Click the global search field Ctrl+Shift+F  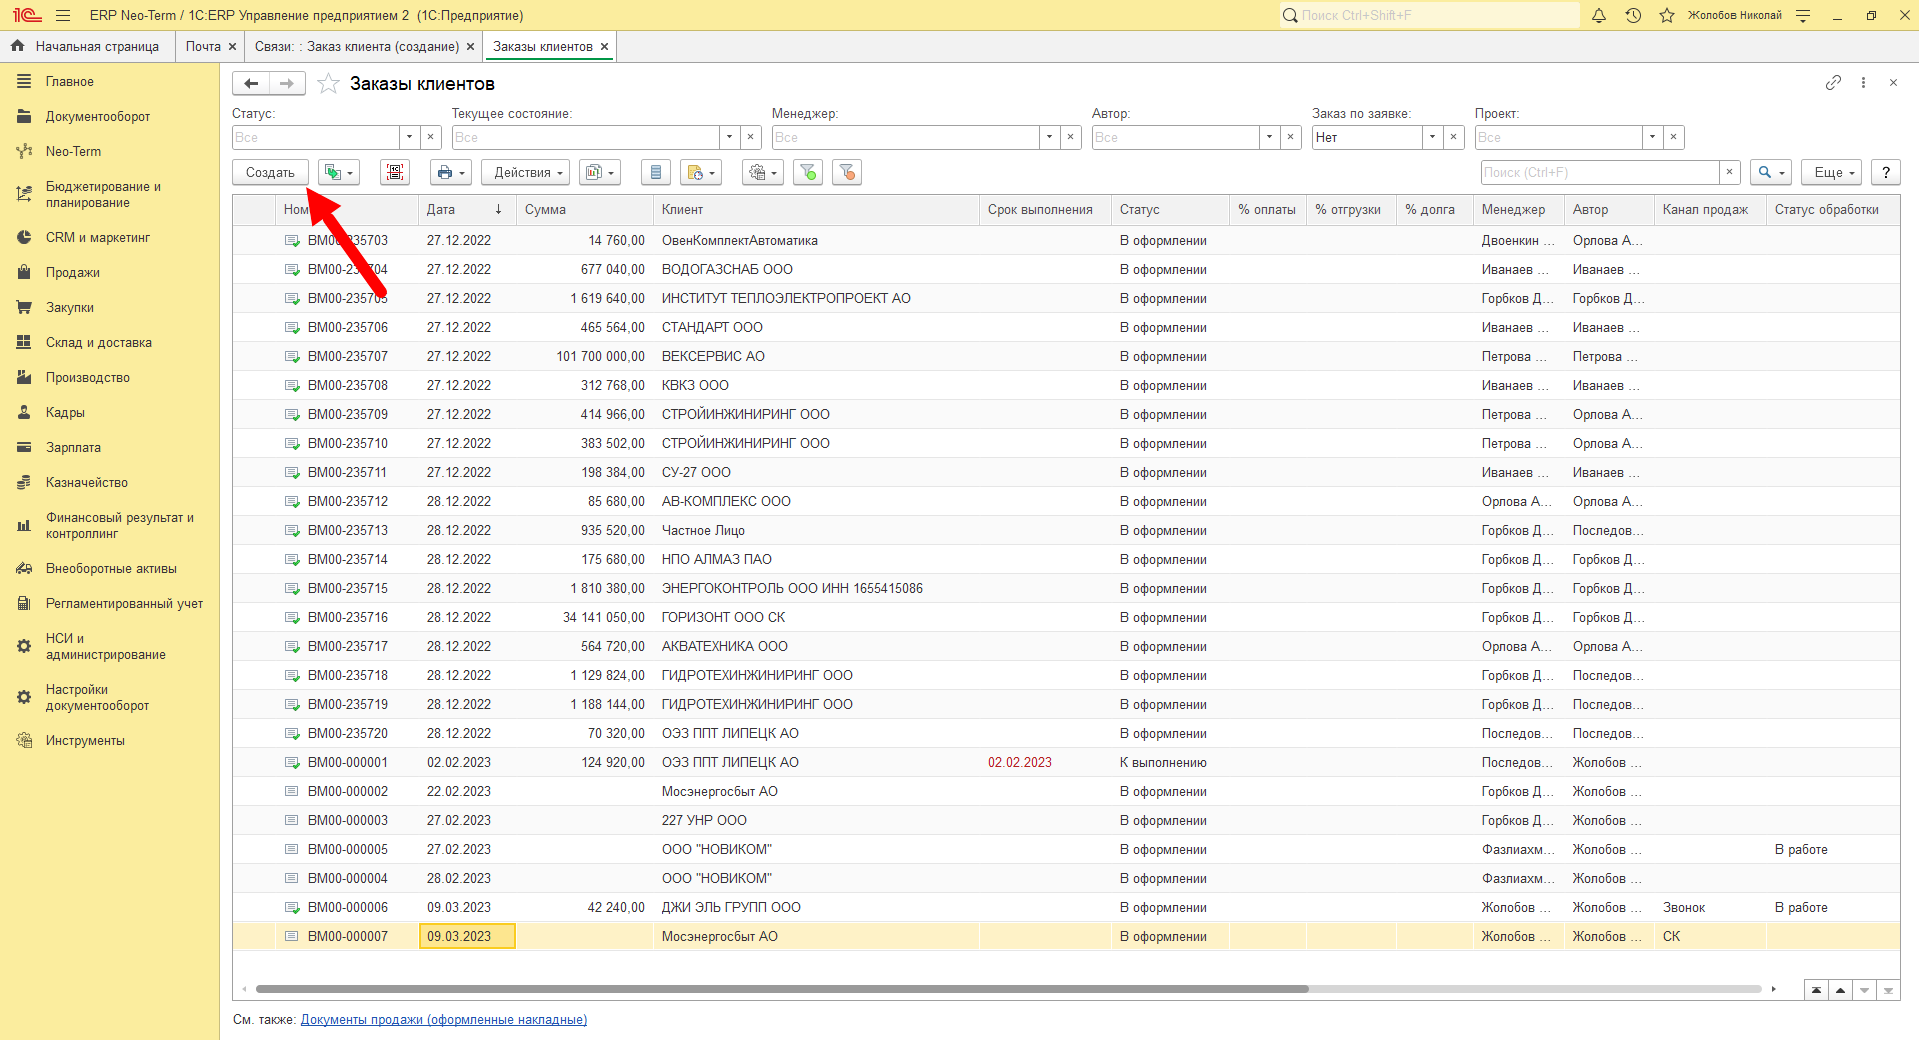click(x=1430, y=15)
